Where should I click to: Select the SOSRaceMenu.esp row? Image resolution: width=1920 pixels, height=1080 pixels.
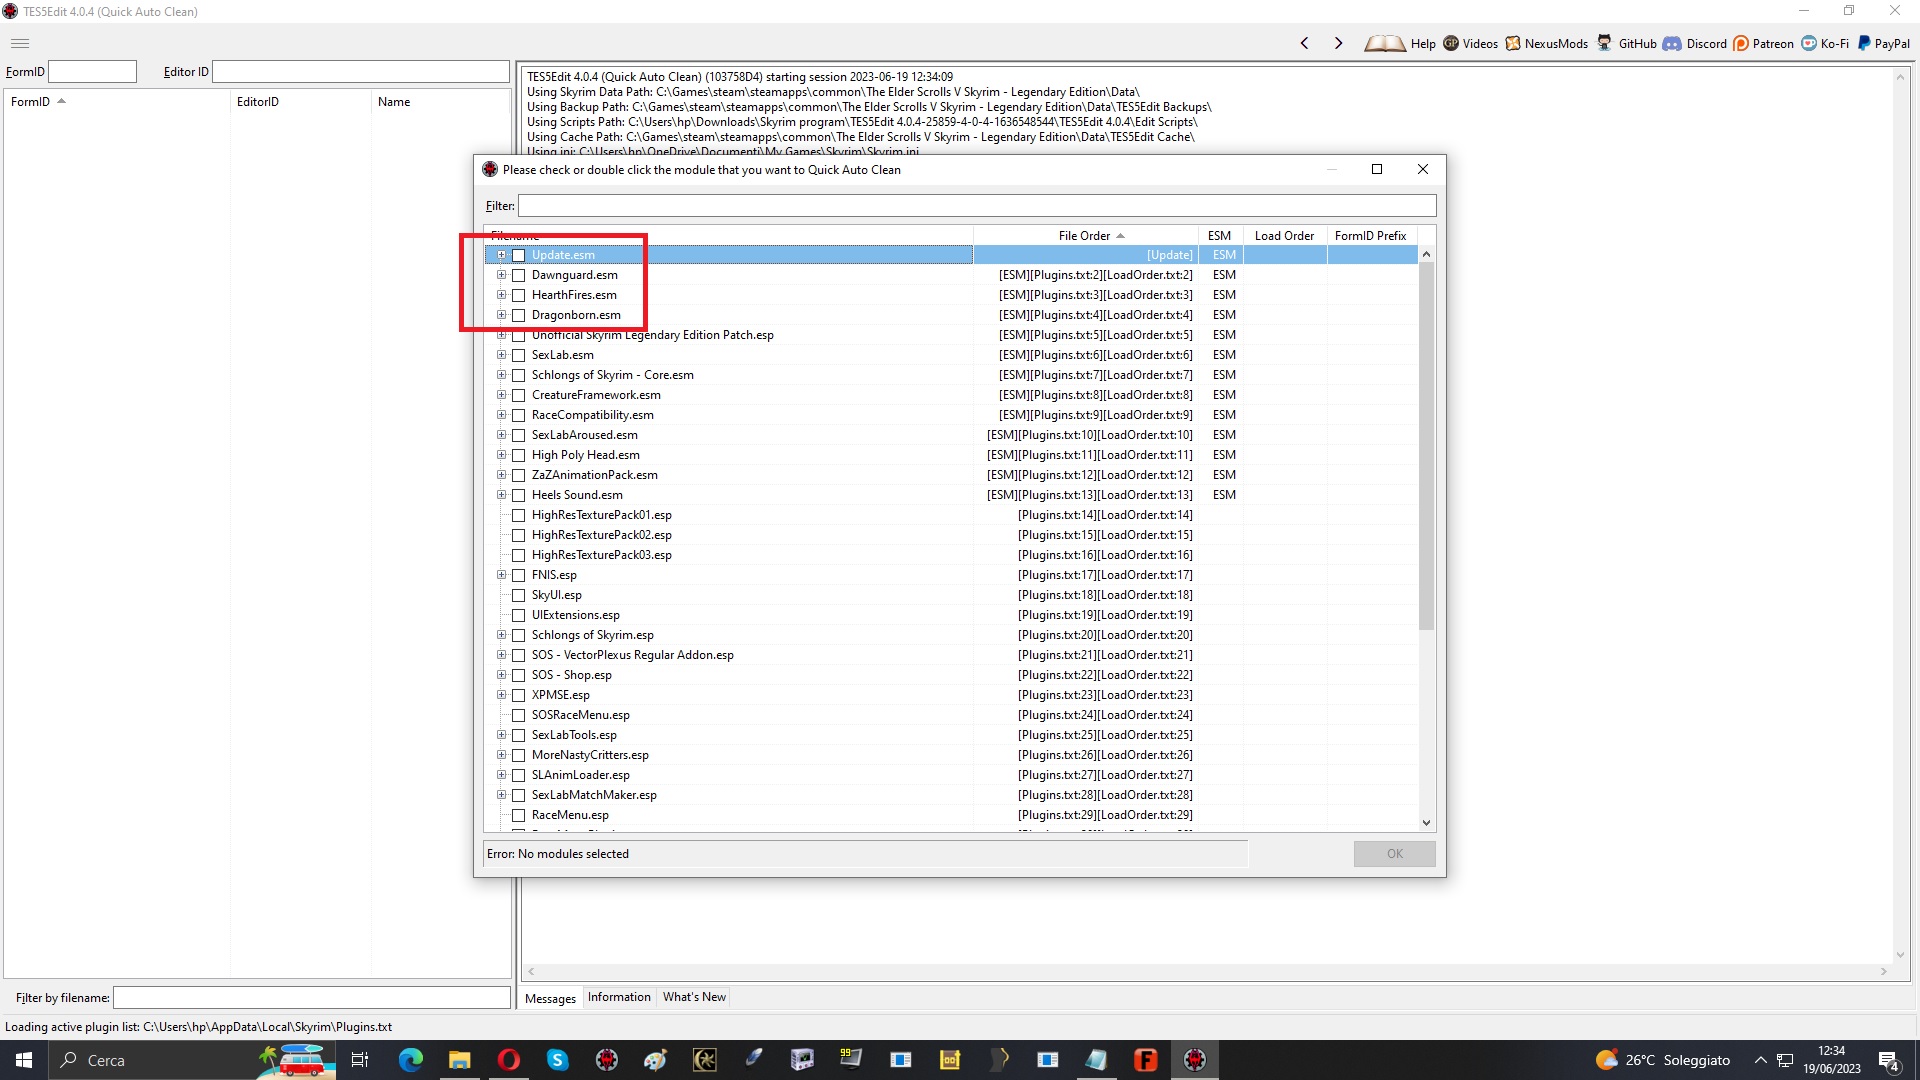point(951,715)
